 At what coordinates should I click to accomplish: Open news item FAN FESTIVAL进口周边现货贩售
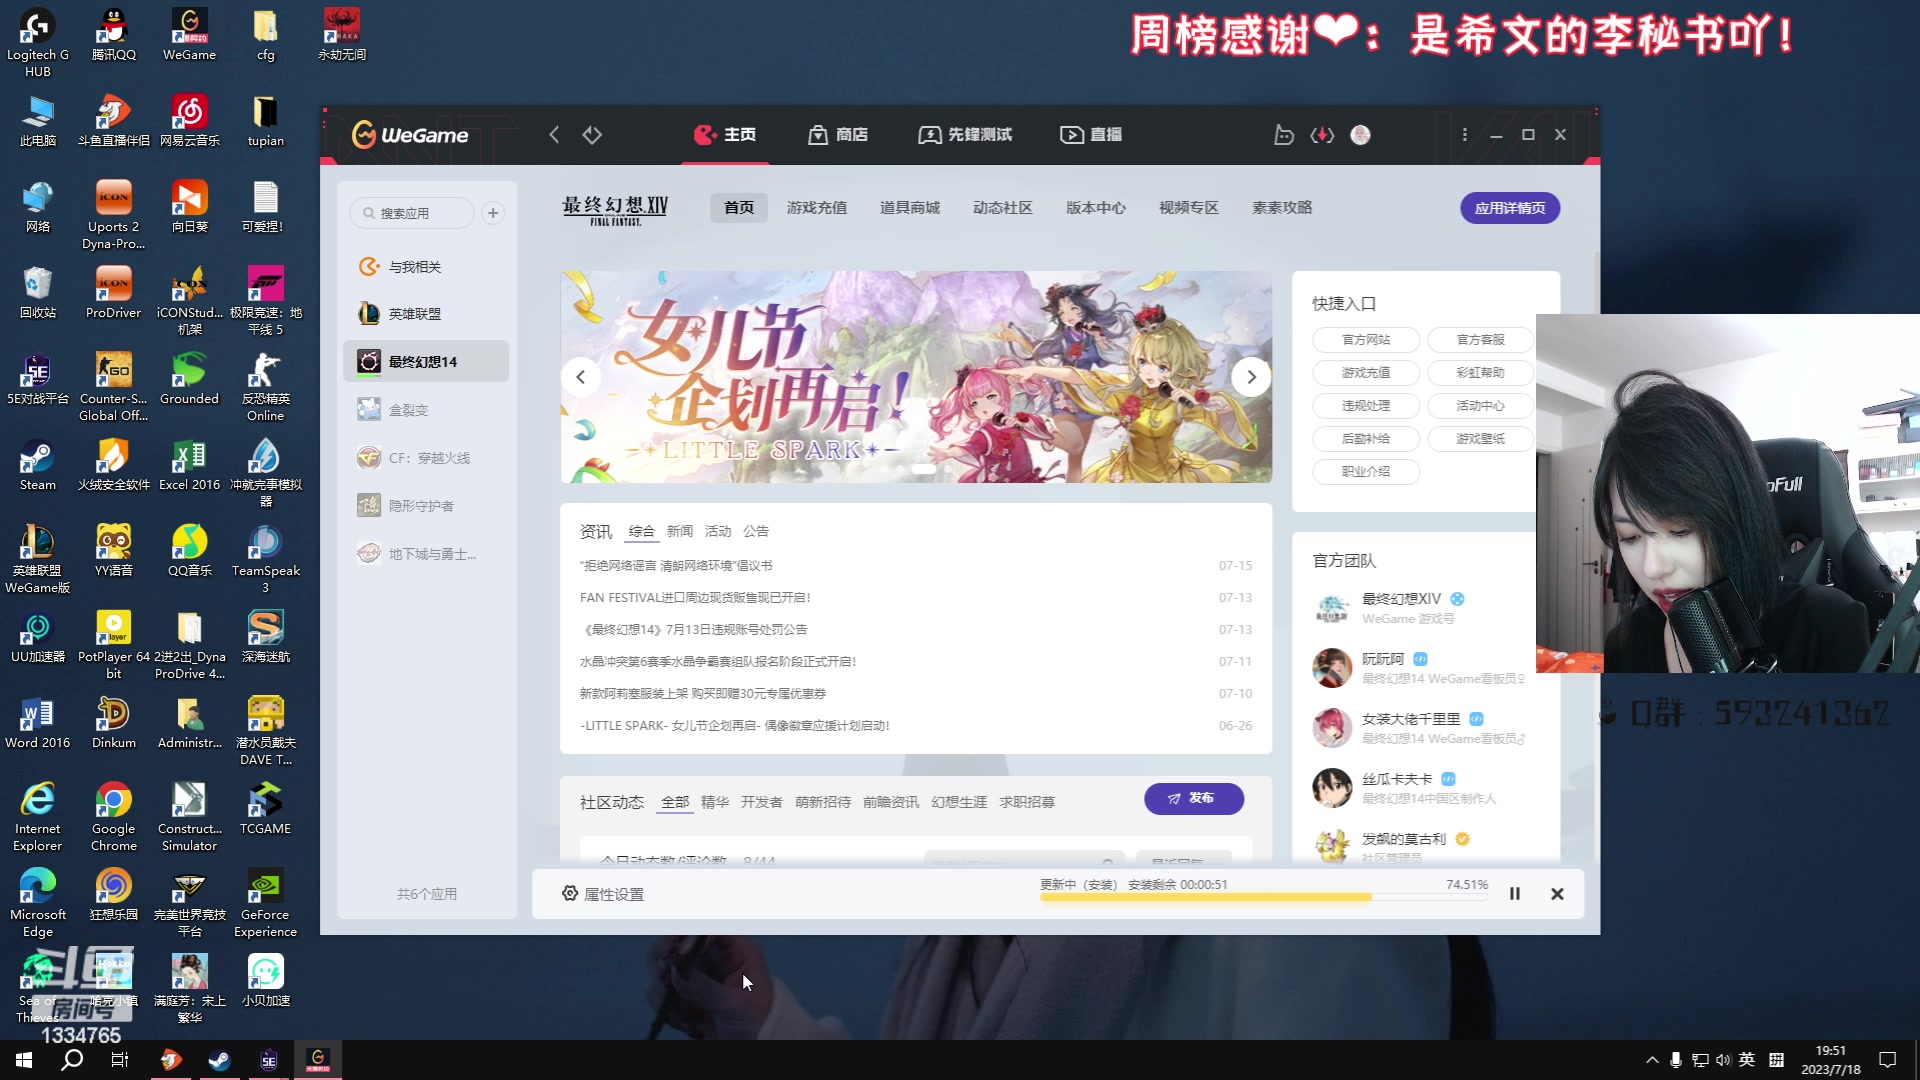tap(695, 597)
